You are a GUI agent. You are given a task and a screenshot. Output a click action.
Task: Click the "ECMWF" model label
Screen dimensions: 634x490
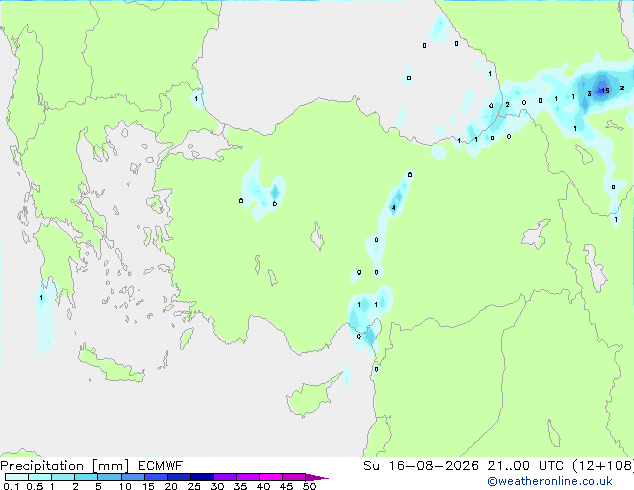tap(161, 466)
